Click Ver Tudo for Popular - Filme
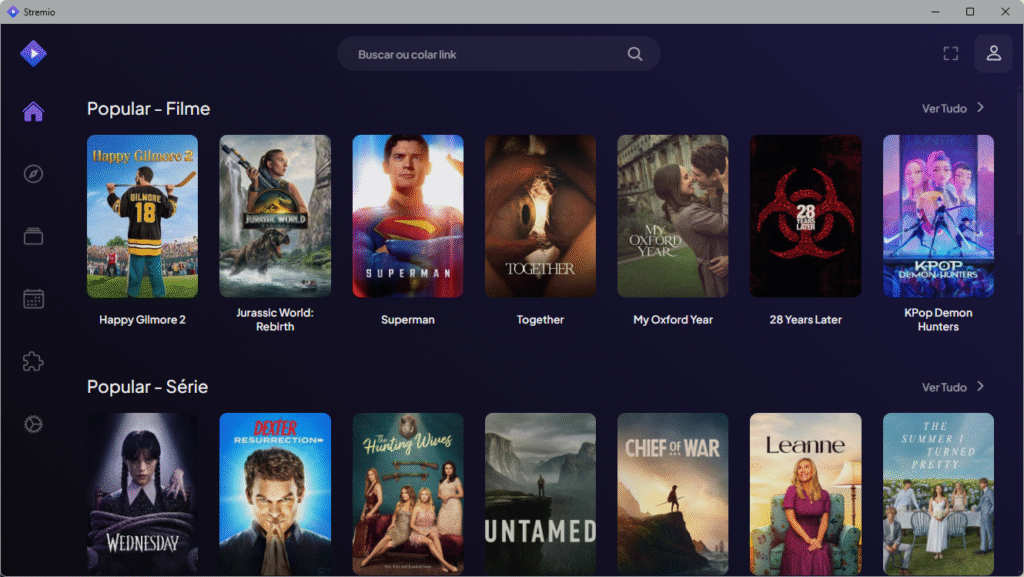Screen dimensions: 1024x577 (x=944, y=109)
